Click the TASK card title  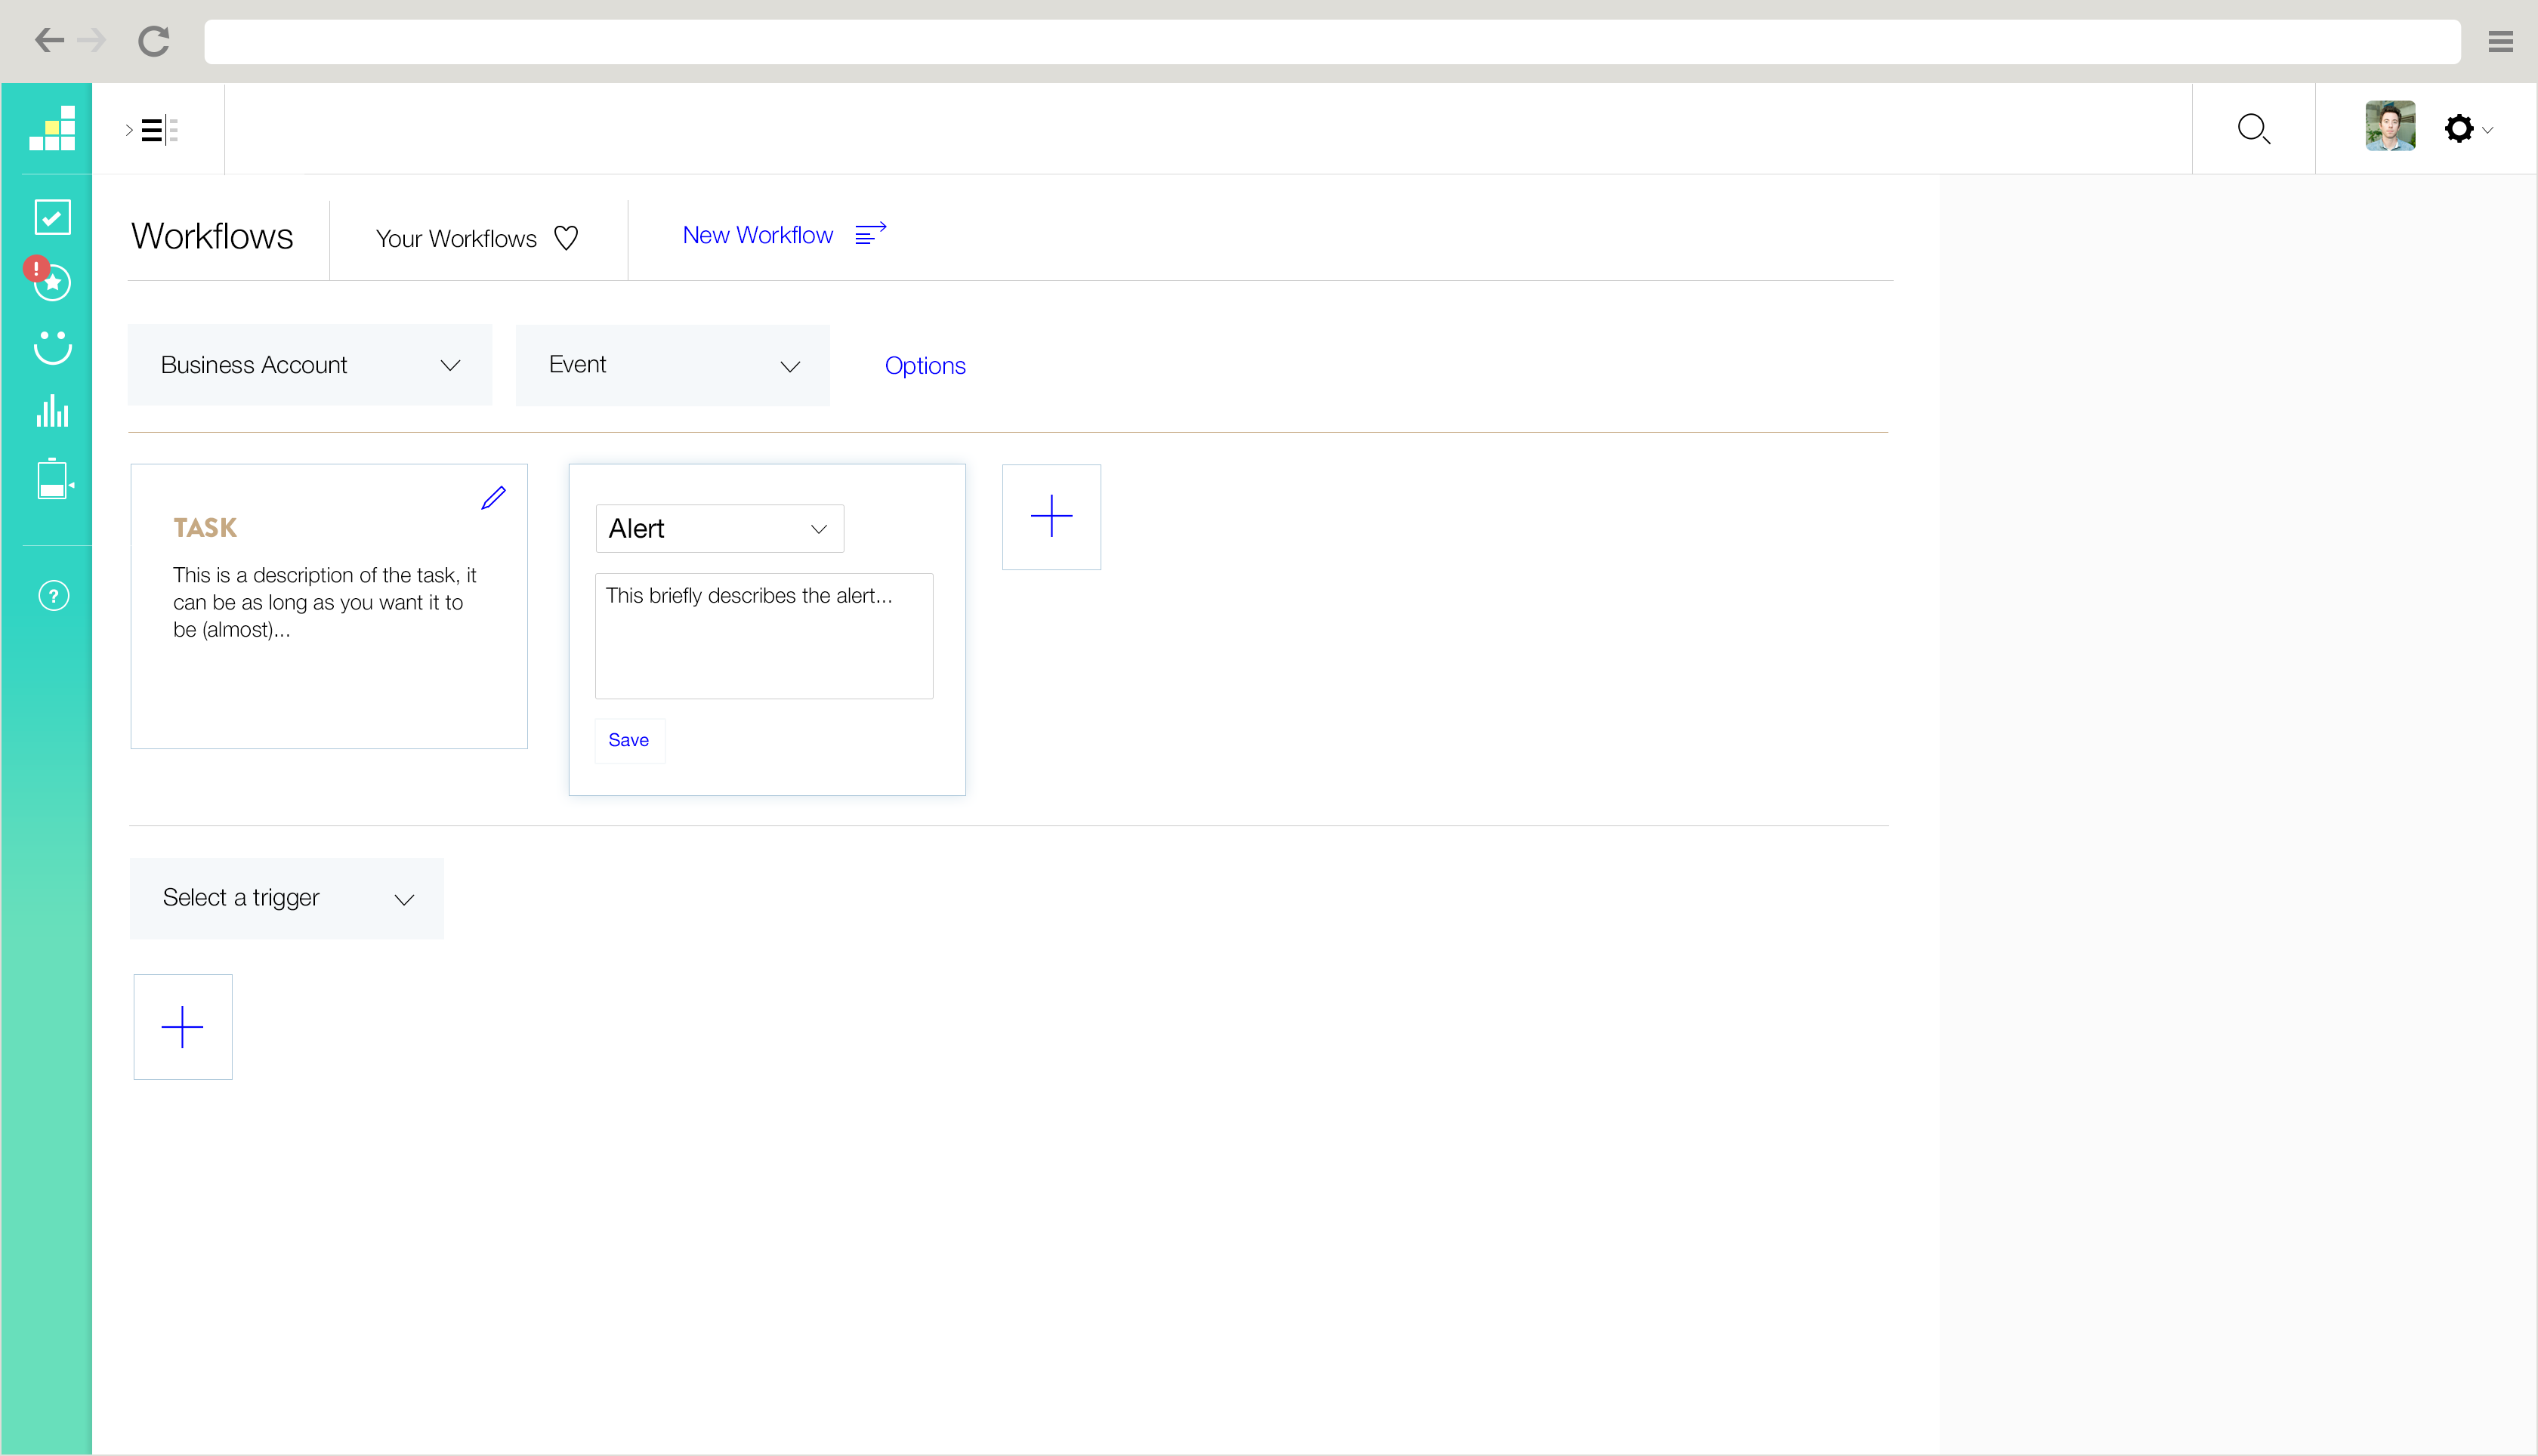205,528
